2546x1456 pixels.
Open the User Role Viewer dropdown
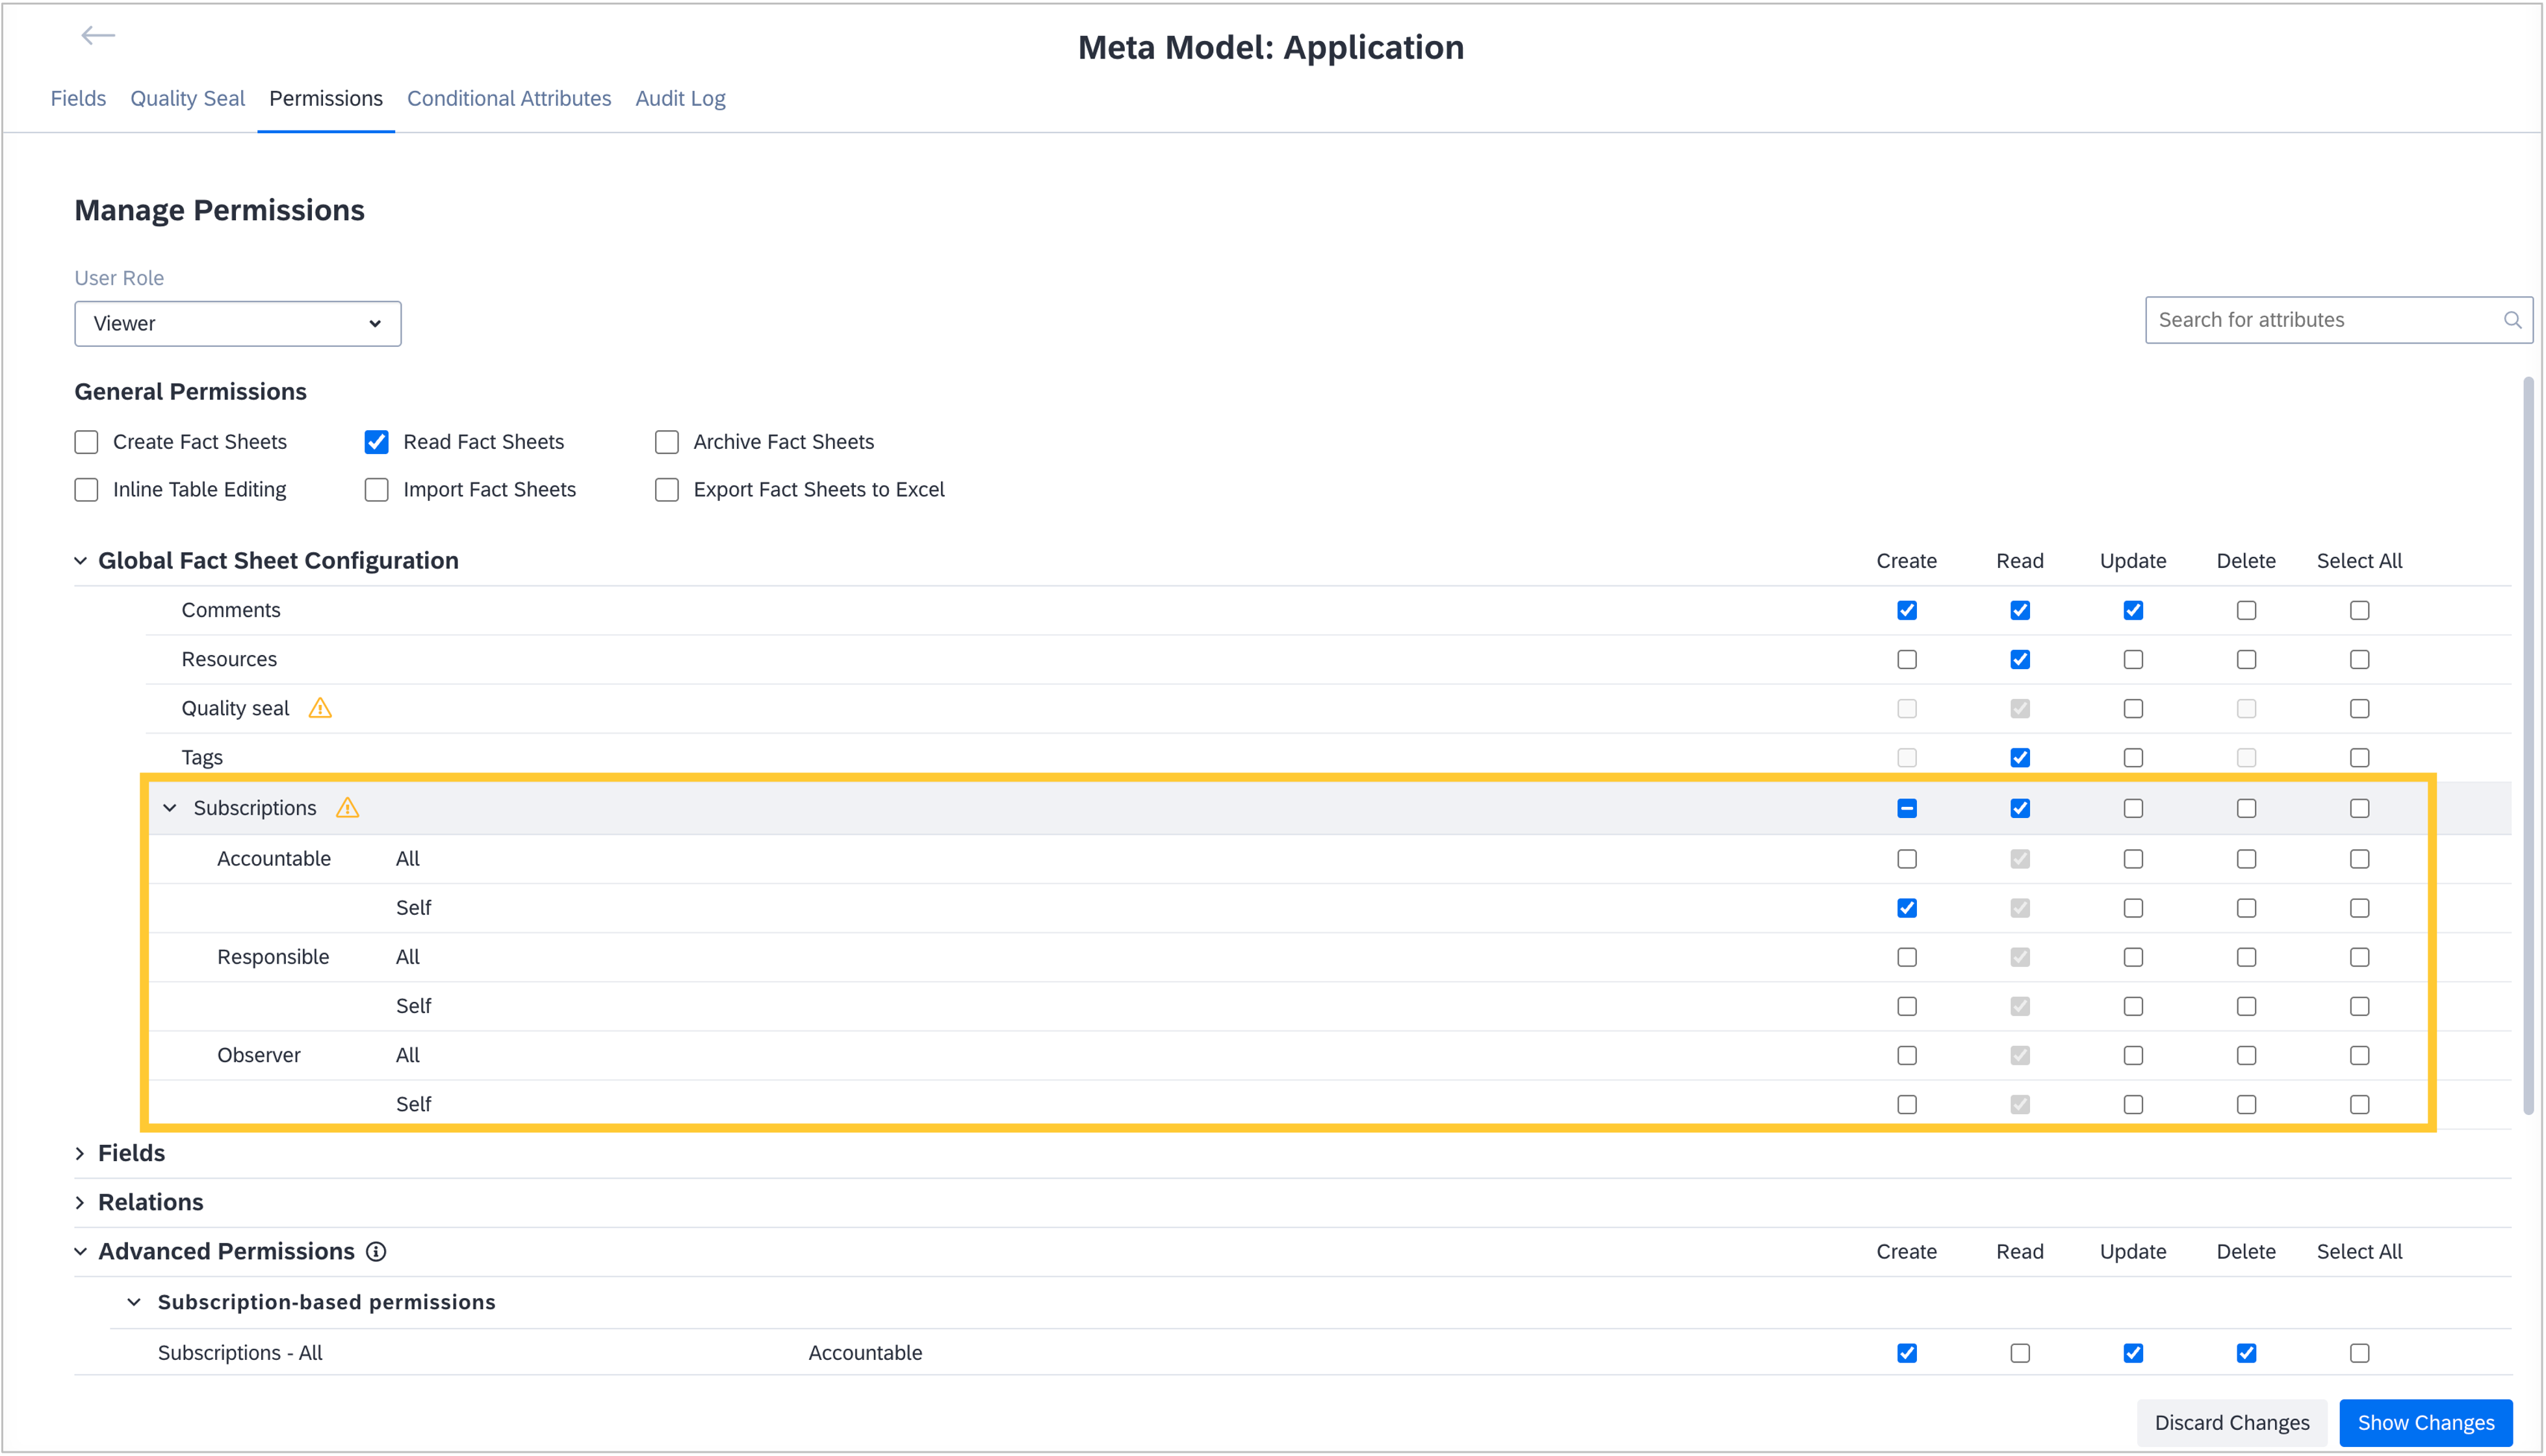[x=237, y=324]
